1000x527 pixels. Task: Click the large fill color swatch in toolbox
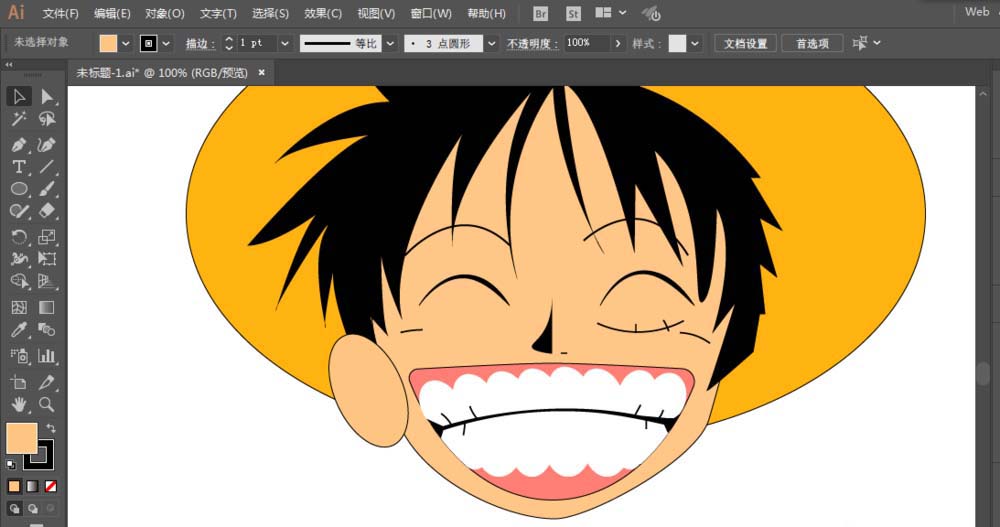[x=22, y=438]
